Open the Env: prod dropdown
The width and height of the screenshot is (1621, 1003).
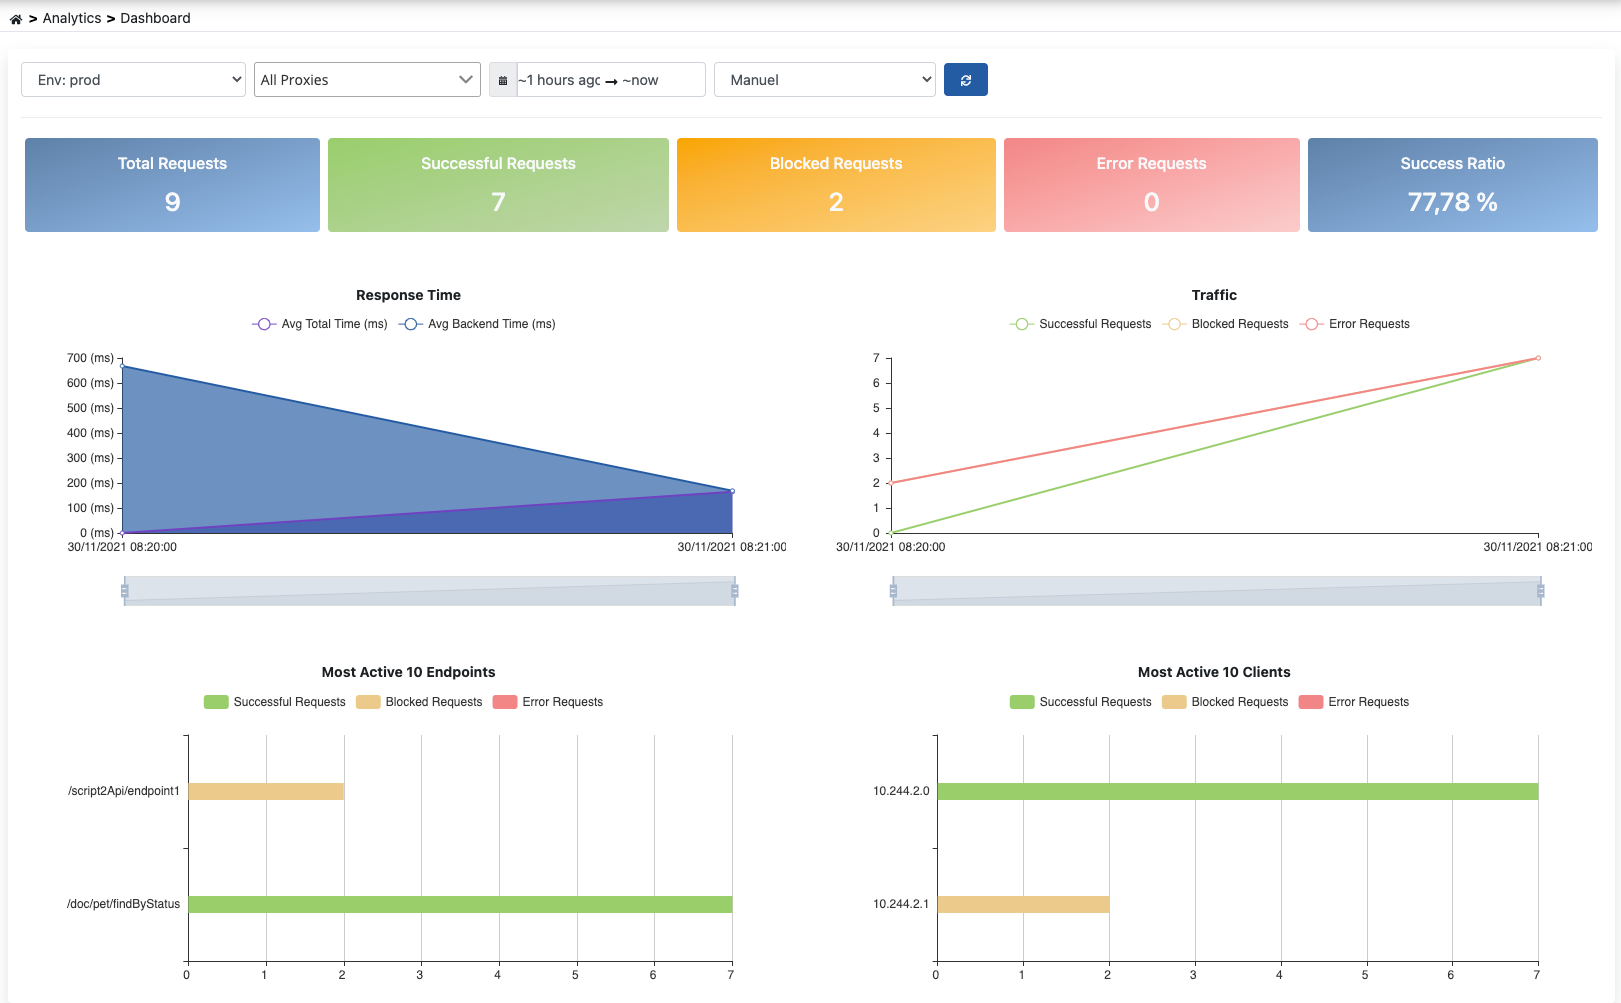point(133,80)
